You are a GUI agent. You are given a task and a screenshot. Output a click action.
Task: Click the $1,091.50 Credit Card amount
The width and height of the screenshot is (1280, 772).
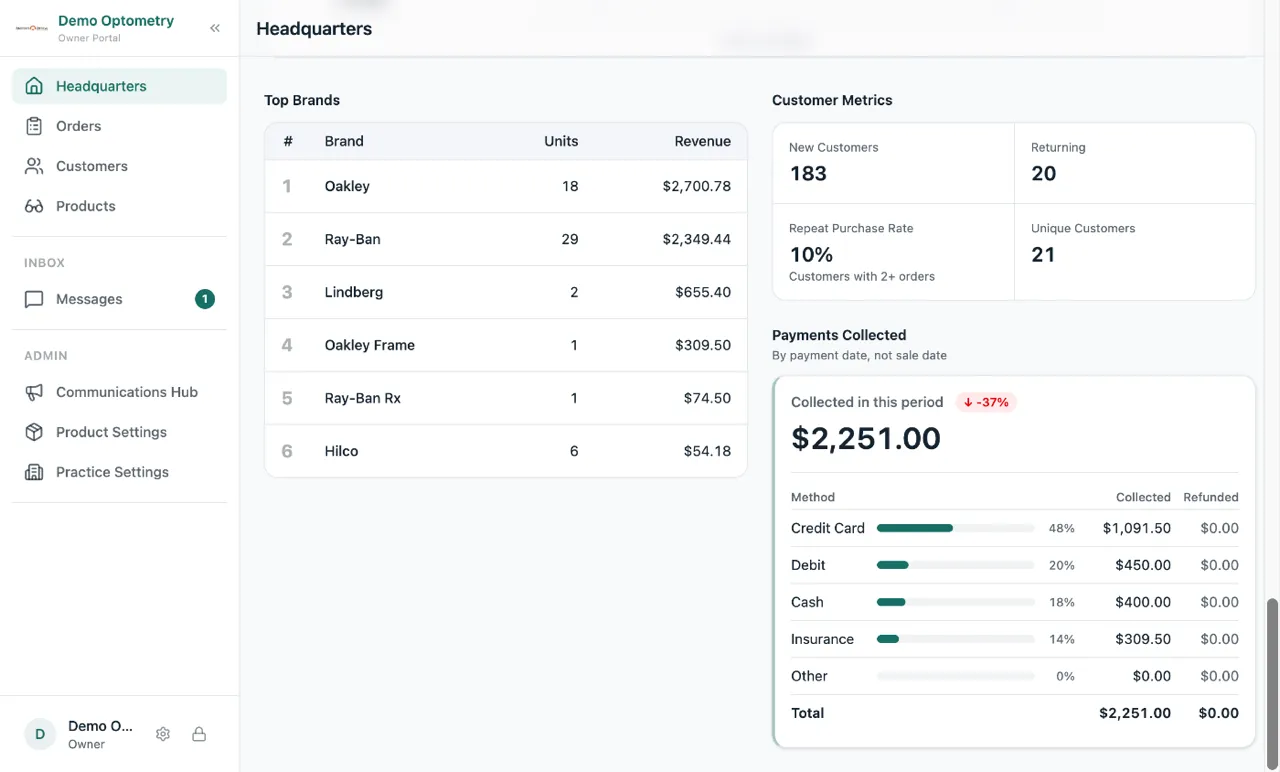[1137, 528]
